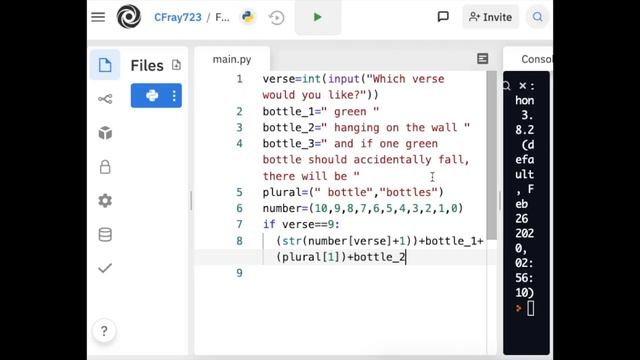This screenshot has width=640, height=360.
Task: Open the version control branch icon
Action: [105, 99]
